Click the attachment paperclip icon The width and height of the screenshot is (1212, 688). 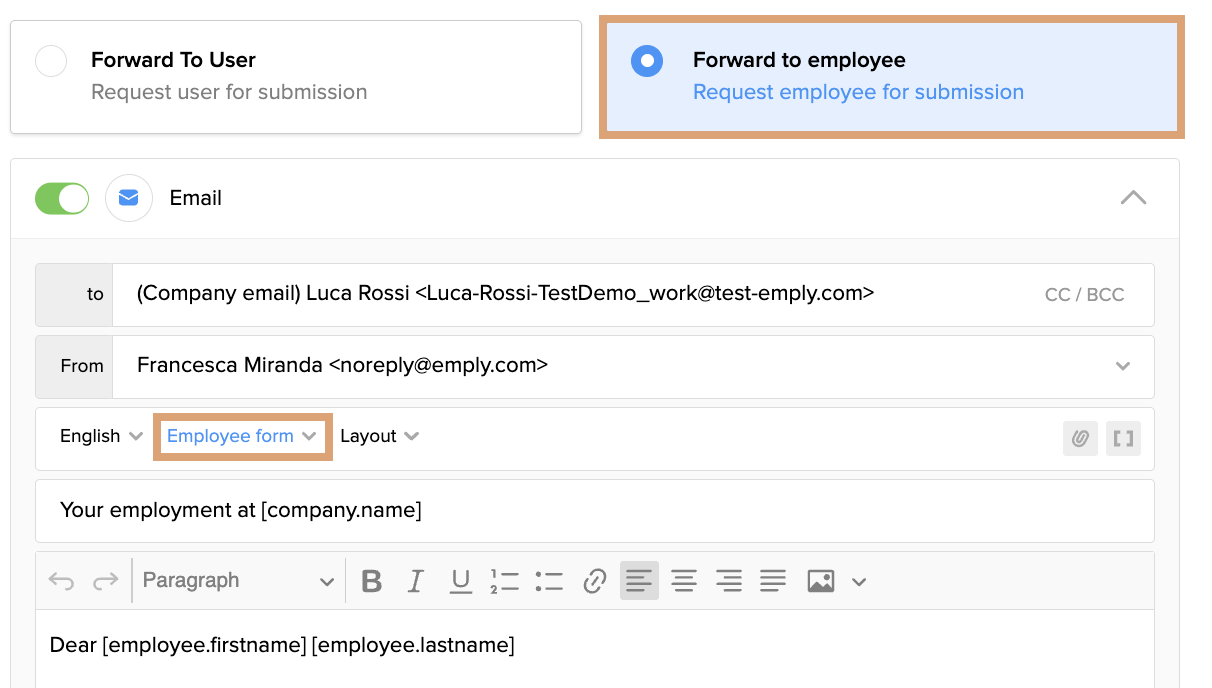pos(1080,438)
